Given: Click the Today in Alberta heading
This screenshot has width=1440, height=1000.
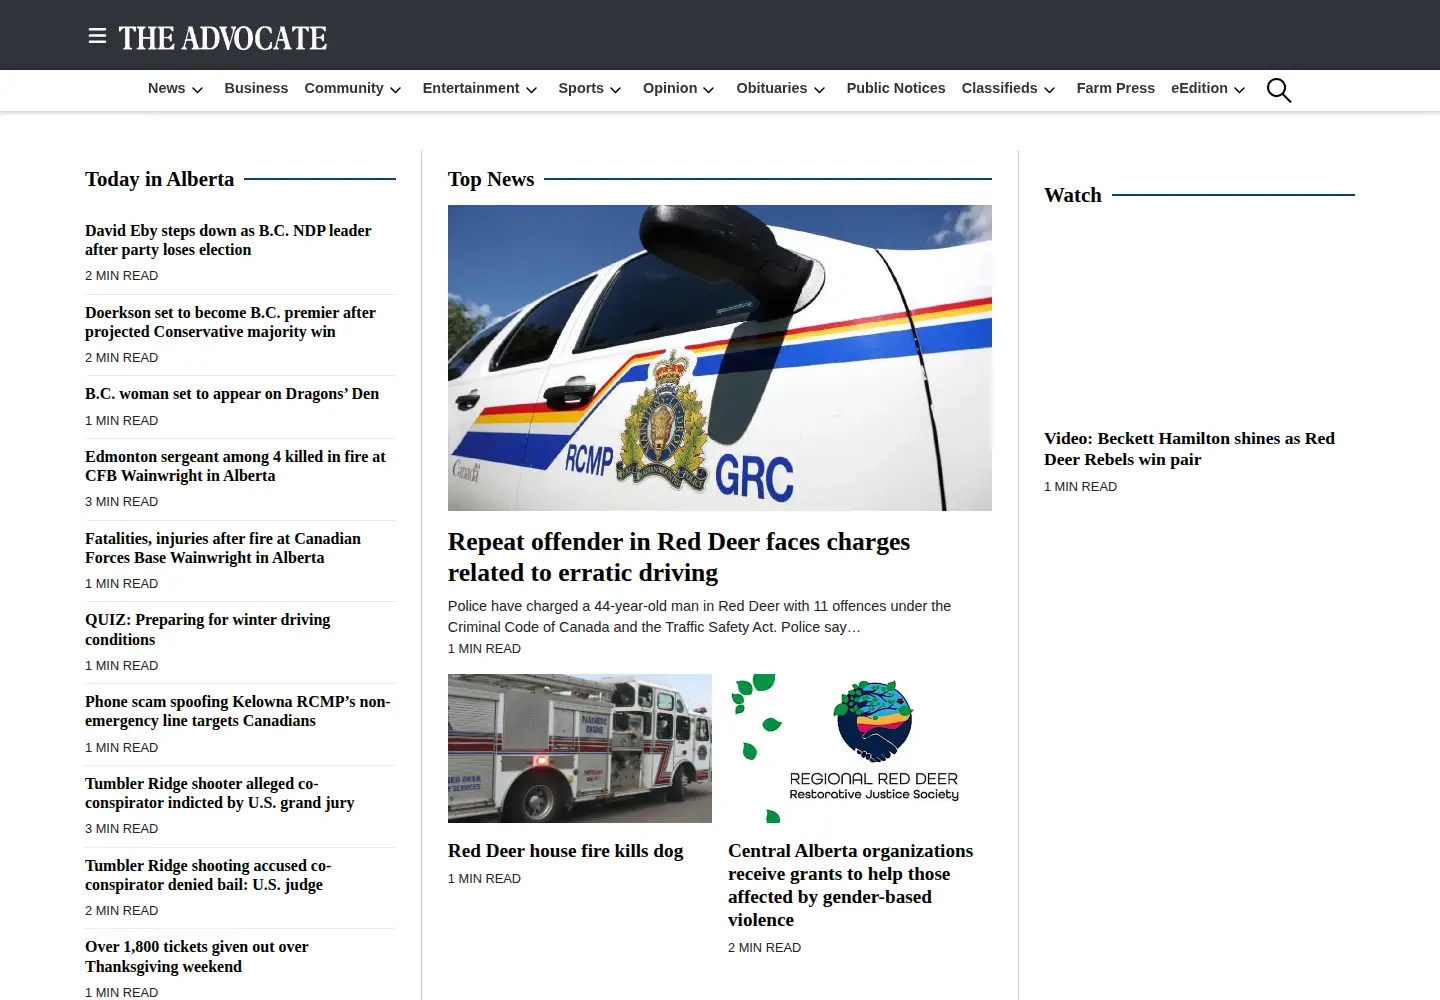Looking at the screenshot, I should coord(159,179).
